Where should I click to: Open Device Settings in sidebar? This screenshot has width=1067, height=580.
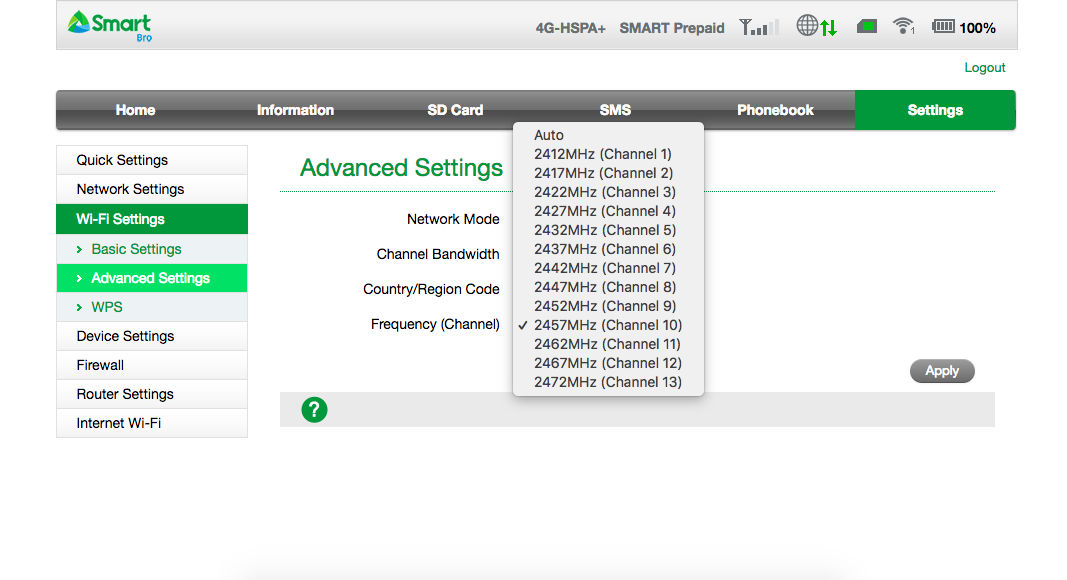(x=152, y=336)
